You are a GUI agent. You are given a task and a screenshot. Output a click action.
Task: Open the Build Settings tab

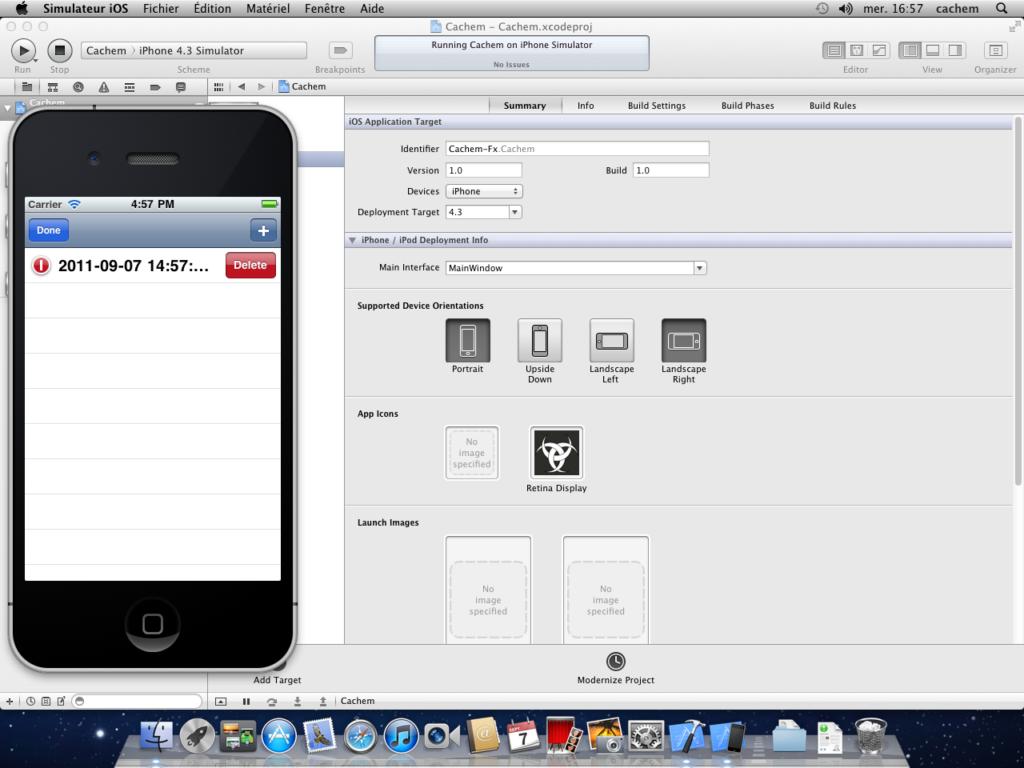[657, 105]
